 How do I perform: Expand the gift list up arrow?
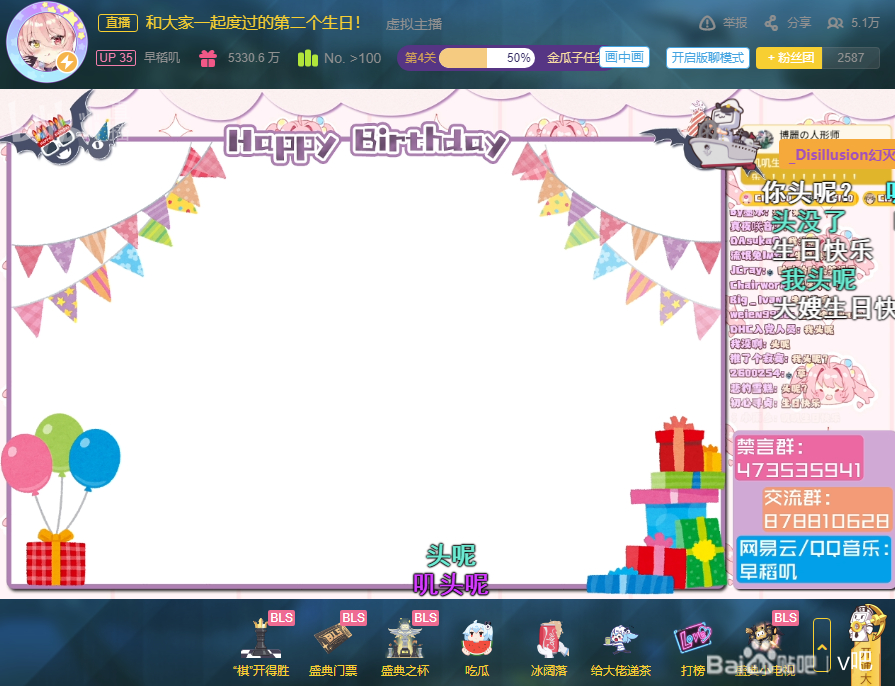tap(822, 645)
